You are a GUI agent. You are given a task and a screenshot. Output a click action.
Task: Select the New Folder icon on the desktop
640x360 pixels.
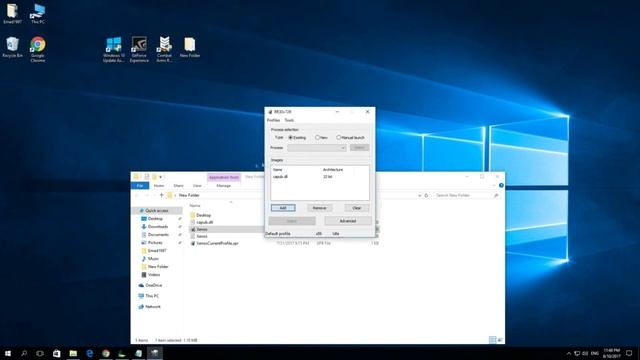point(190,47)
